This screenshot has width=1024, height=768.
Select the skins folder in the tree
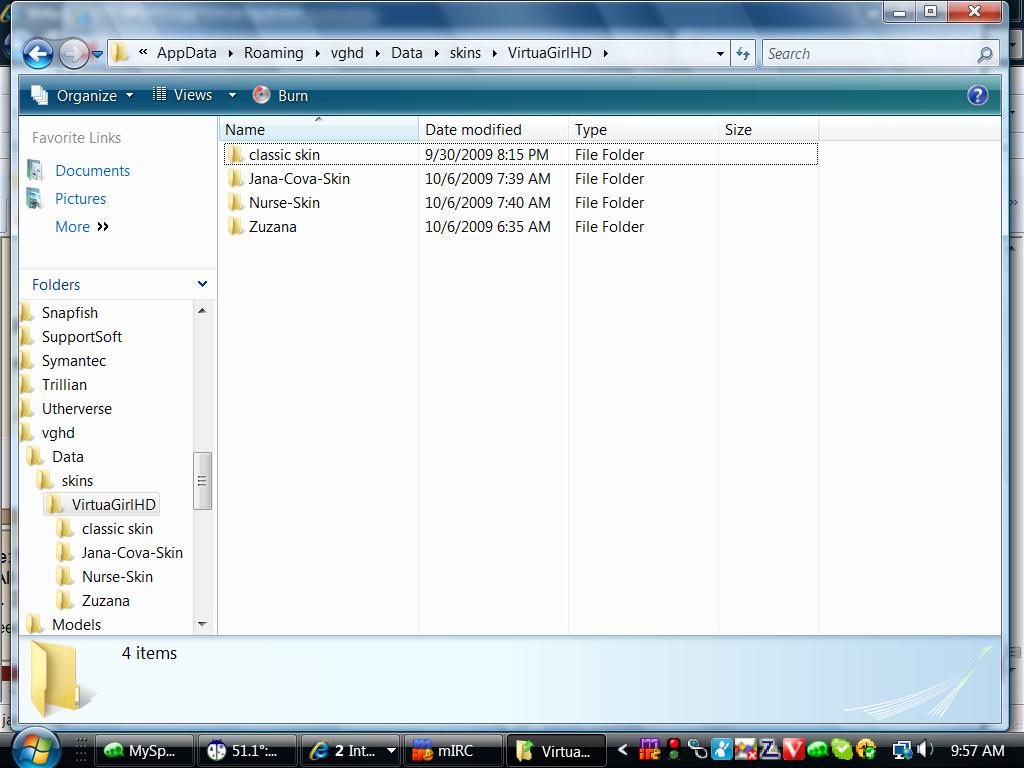(x=77, y=481)
